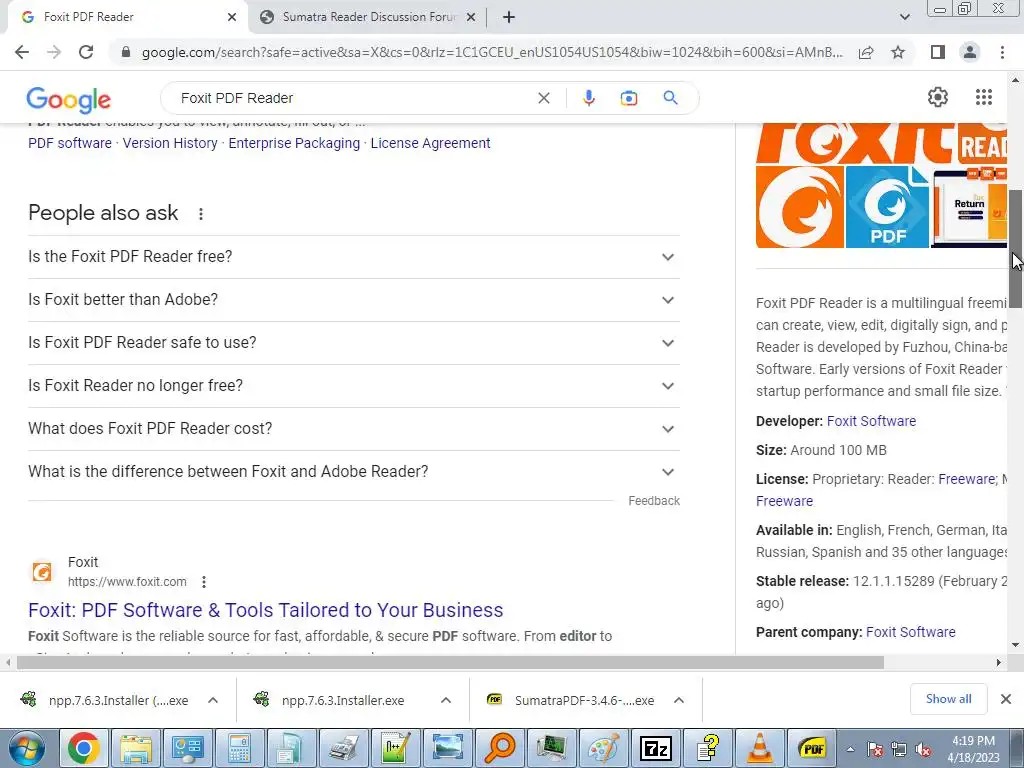
Task: Expand 'Is Foxit Reader no longer free?'
Action: (x=354, y=386)
